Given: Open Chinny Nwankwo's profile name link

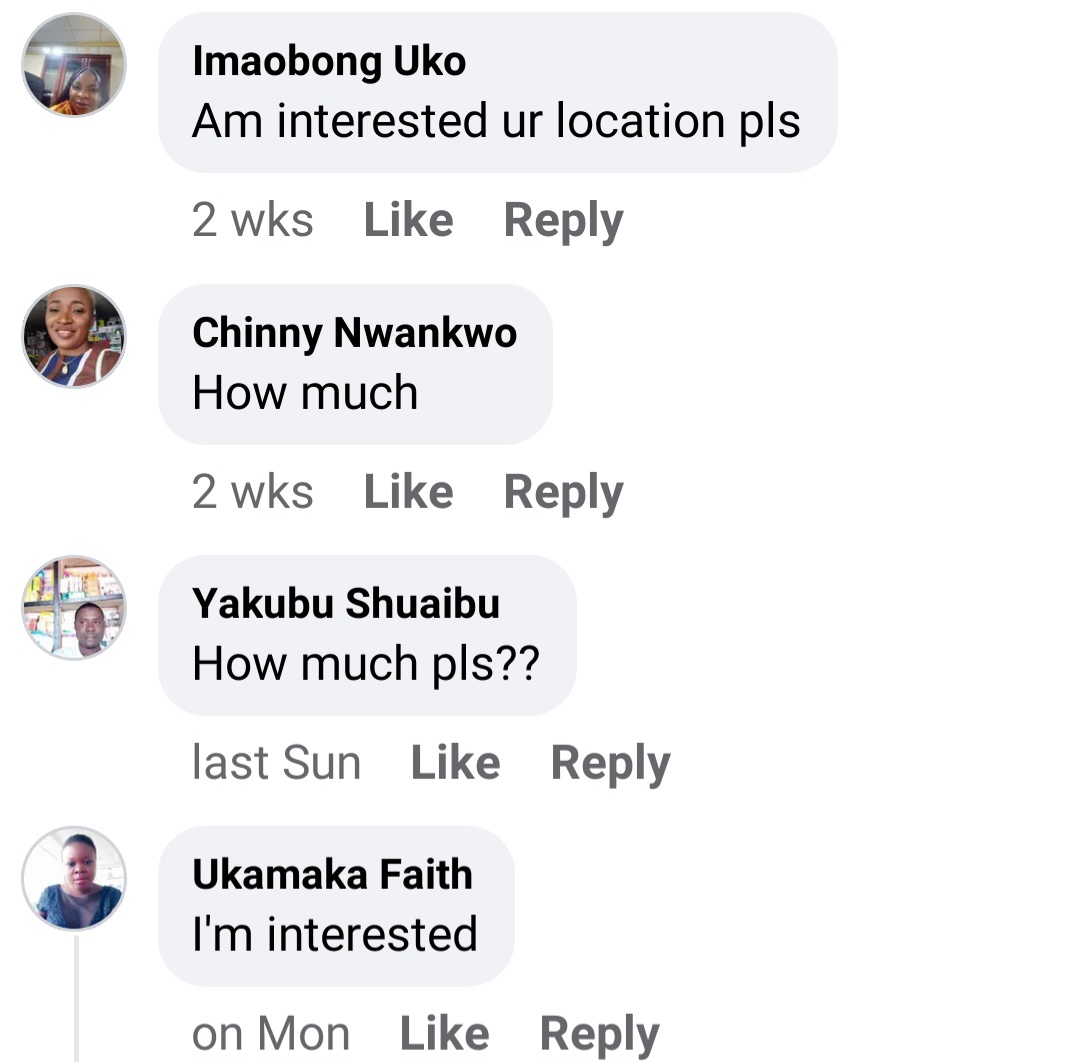Looking at the screenshot, I should point(354,333).
